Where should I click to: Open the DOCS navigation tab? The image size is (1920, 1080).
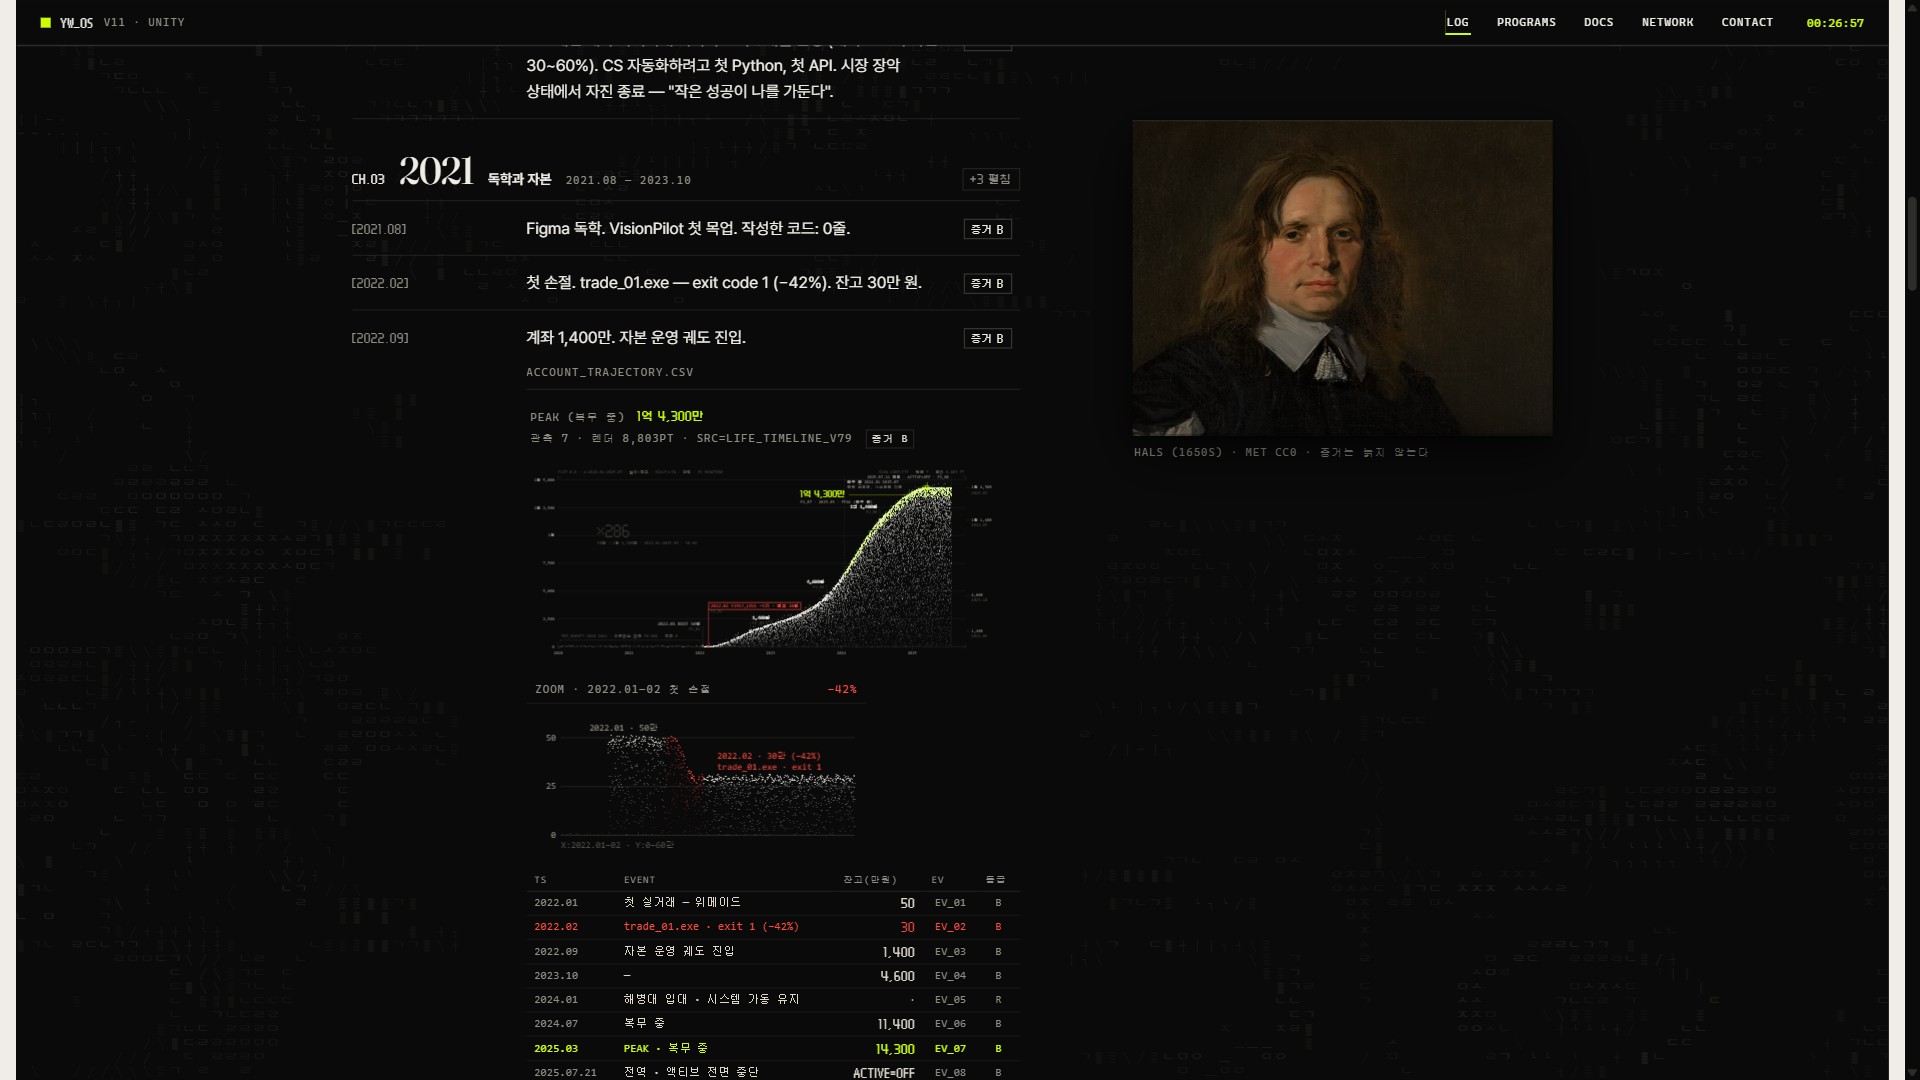pyautogui.click(x=1598, y=22)
